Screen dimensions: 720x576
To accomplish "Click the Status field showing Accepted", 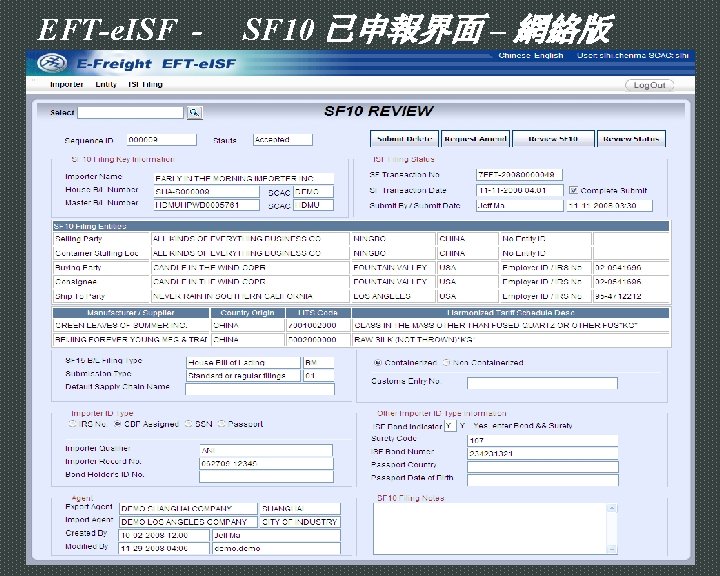I will click(283, 140).
